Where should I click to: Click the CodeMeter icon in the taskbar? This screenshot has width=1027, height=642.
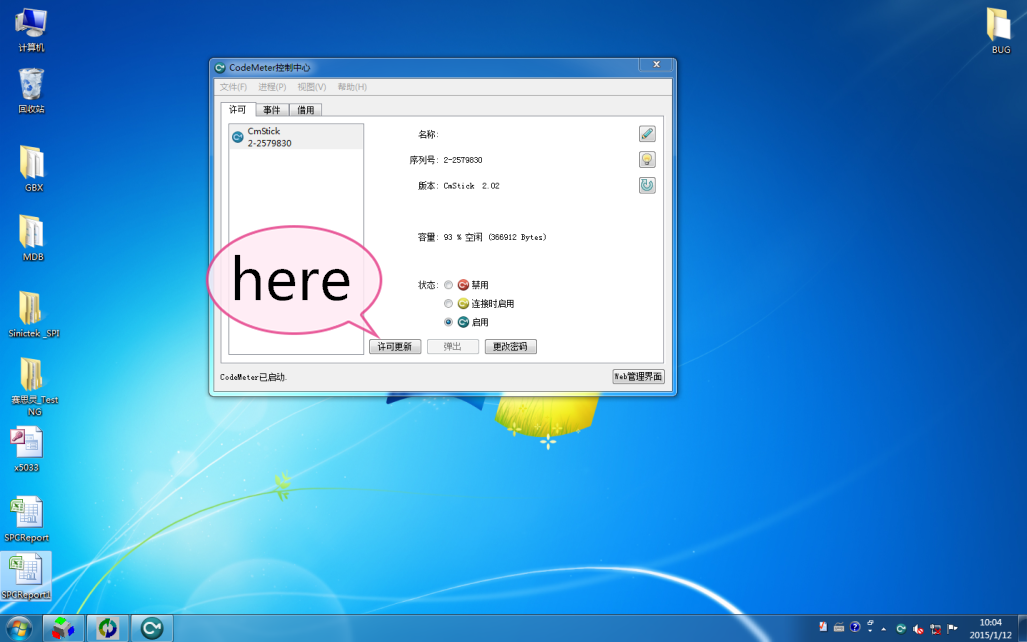(152, 628)
